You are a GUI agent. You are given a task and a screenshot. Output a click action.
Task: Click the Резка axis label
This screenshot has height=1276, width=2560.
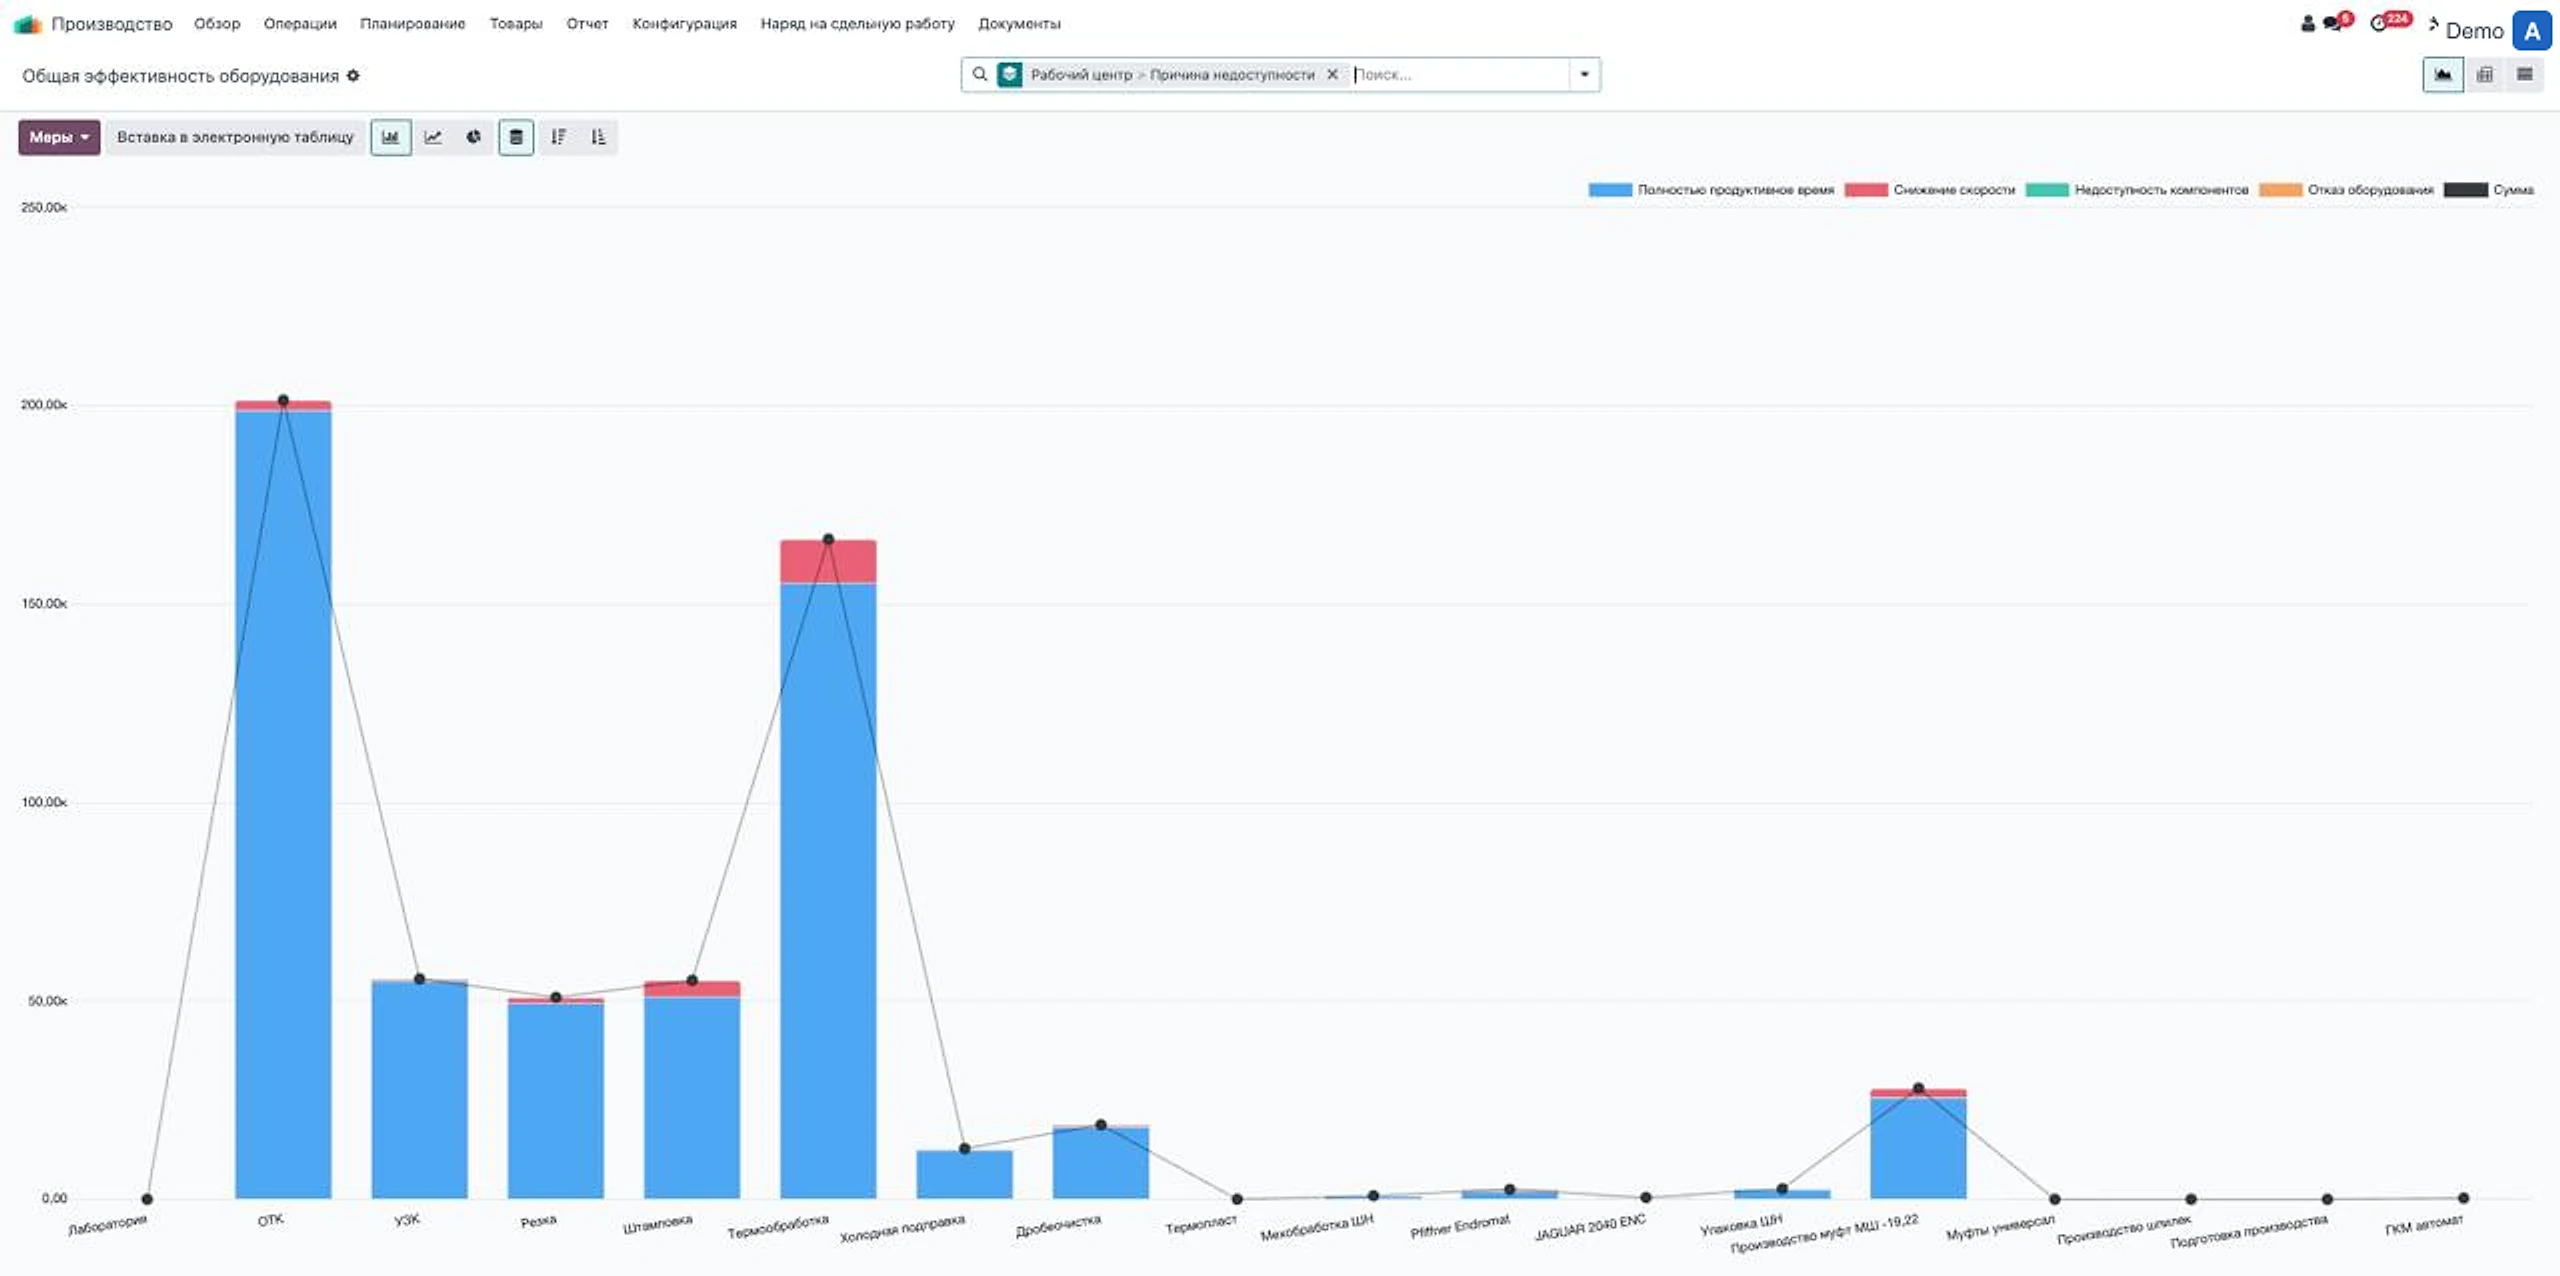tap(539, 1221)
